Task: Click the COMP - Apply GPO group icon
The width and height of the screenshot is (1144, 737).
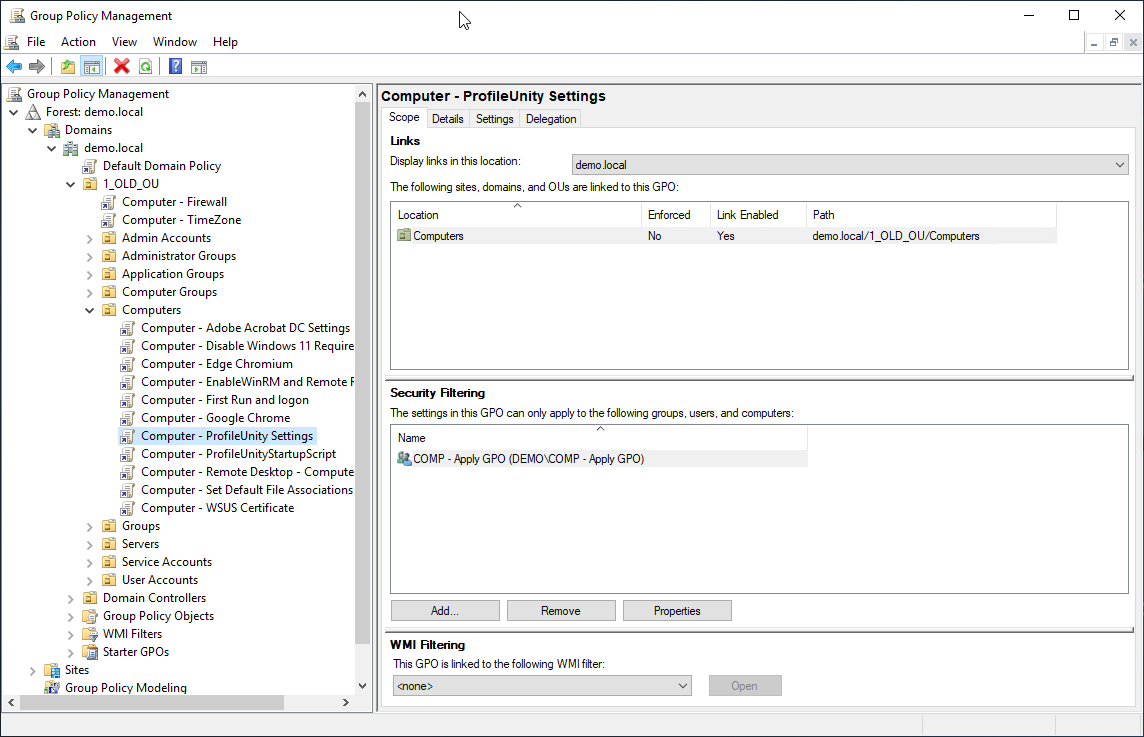Action: (x=404, y=459)
